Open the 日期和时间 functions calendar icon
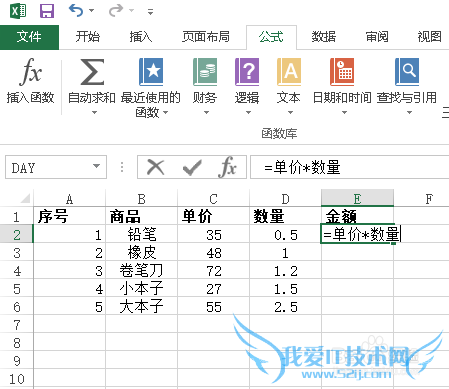 [342, 72]
